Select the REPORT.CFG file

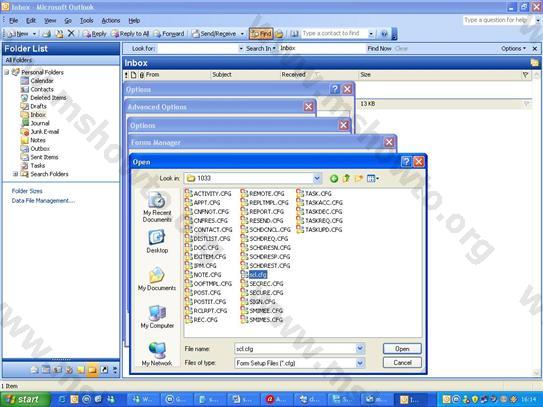click(262, 211)
